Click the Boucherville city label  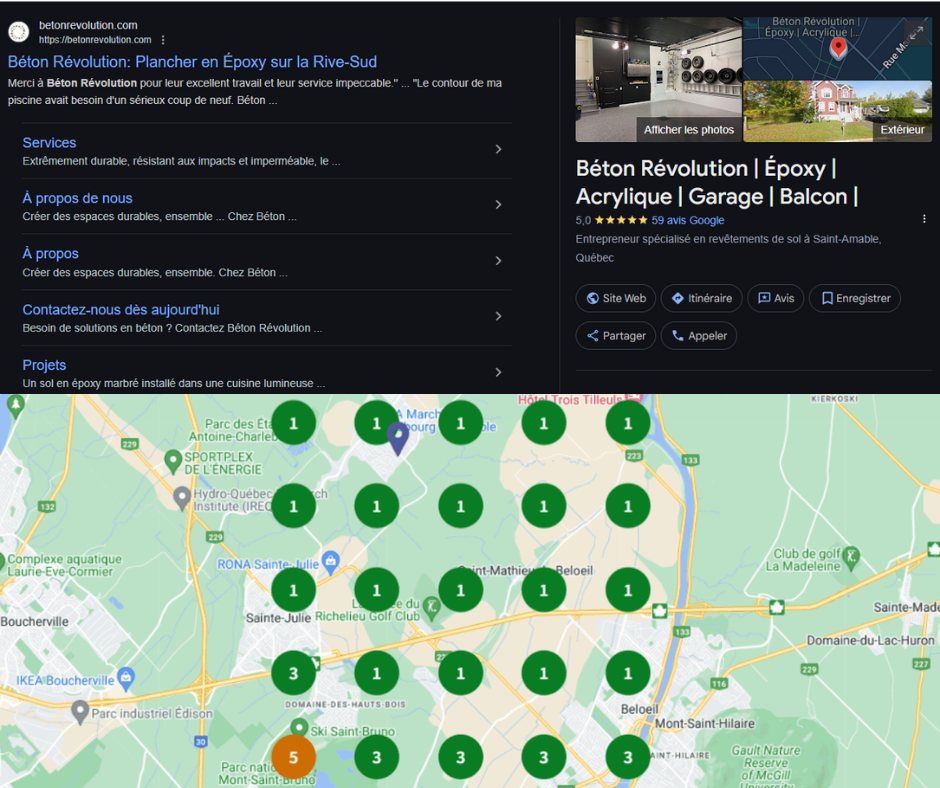[34, 621]
